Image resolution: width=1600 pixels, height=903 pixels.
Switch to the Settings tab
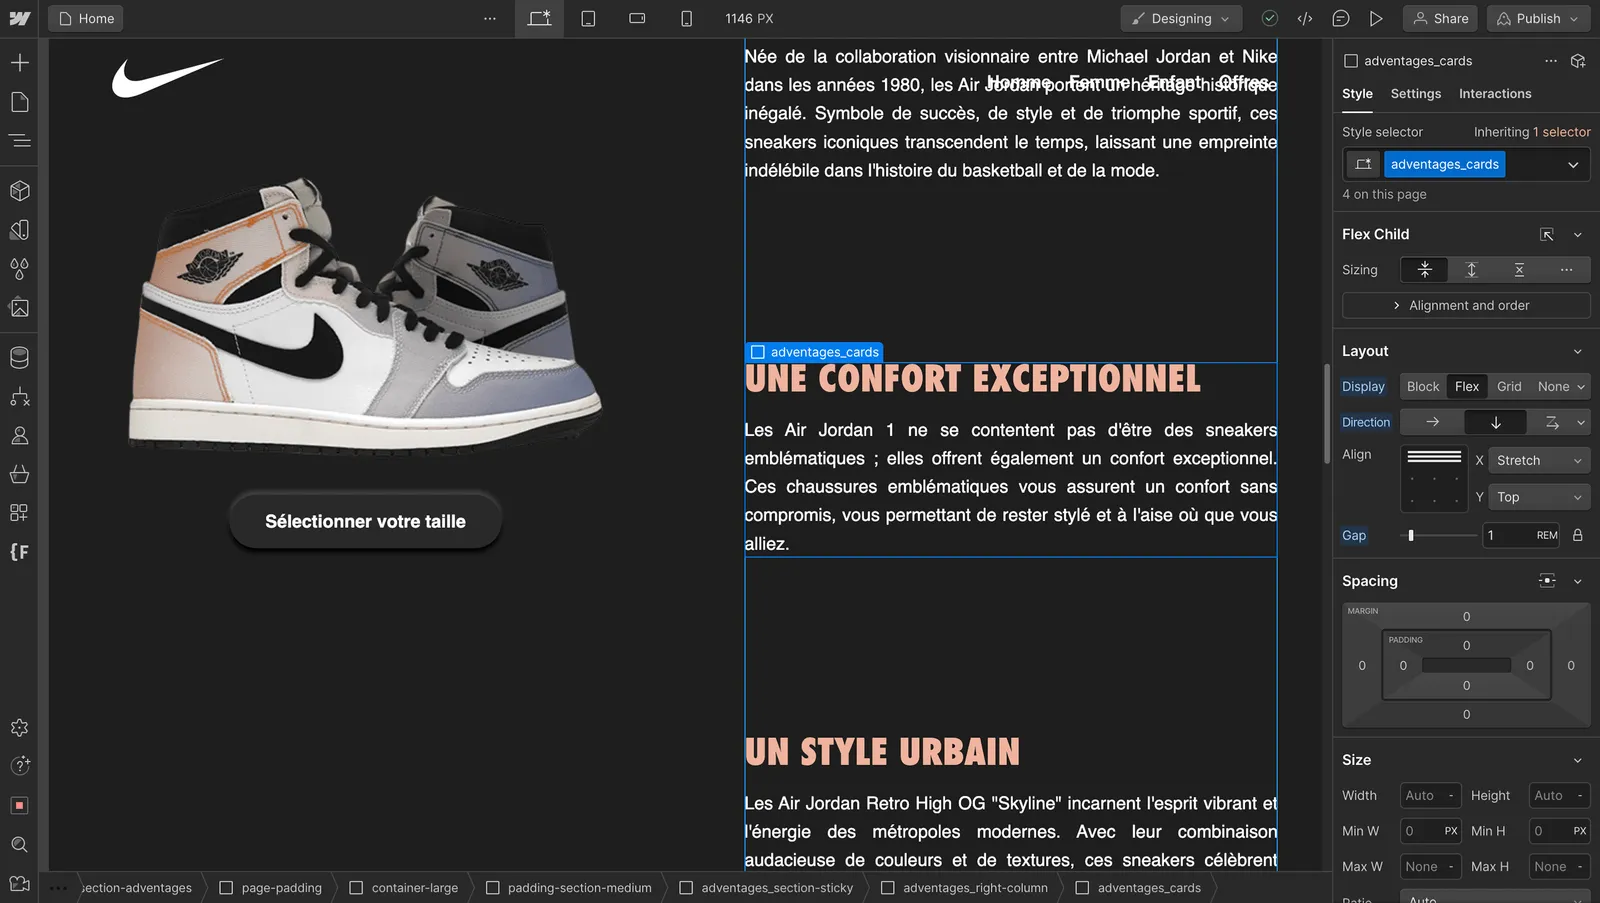pos(1416,93)
